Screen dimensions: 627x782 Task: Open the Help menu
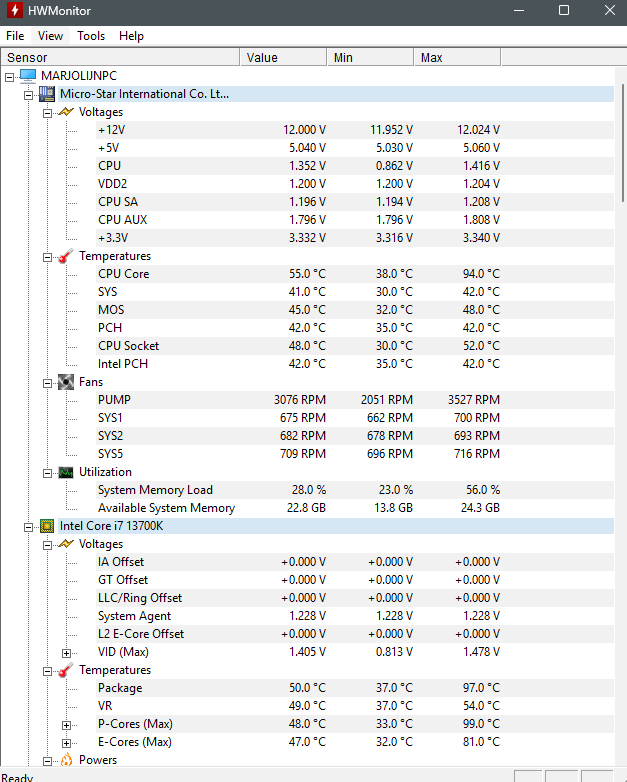(x=131, y=36)
